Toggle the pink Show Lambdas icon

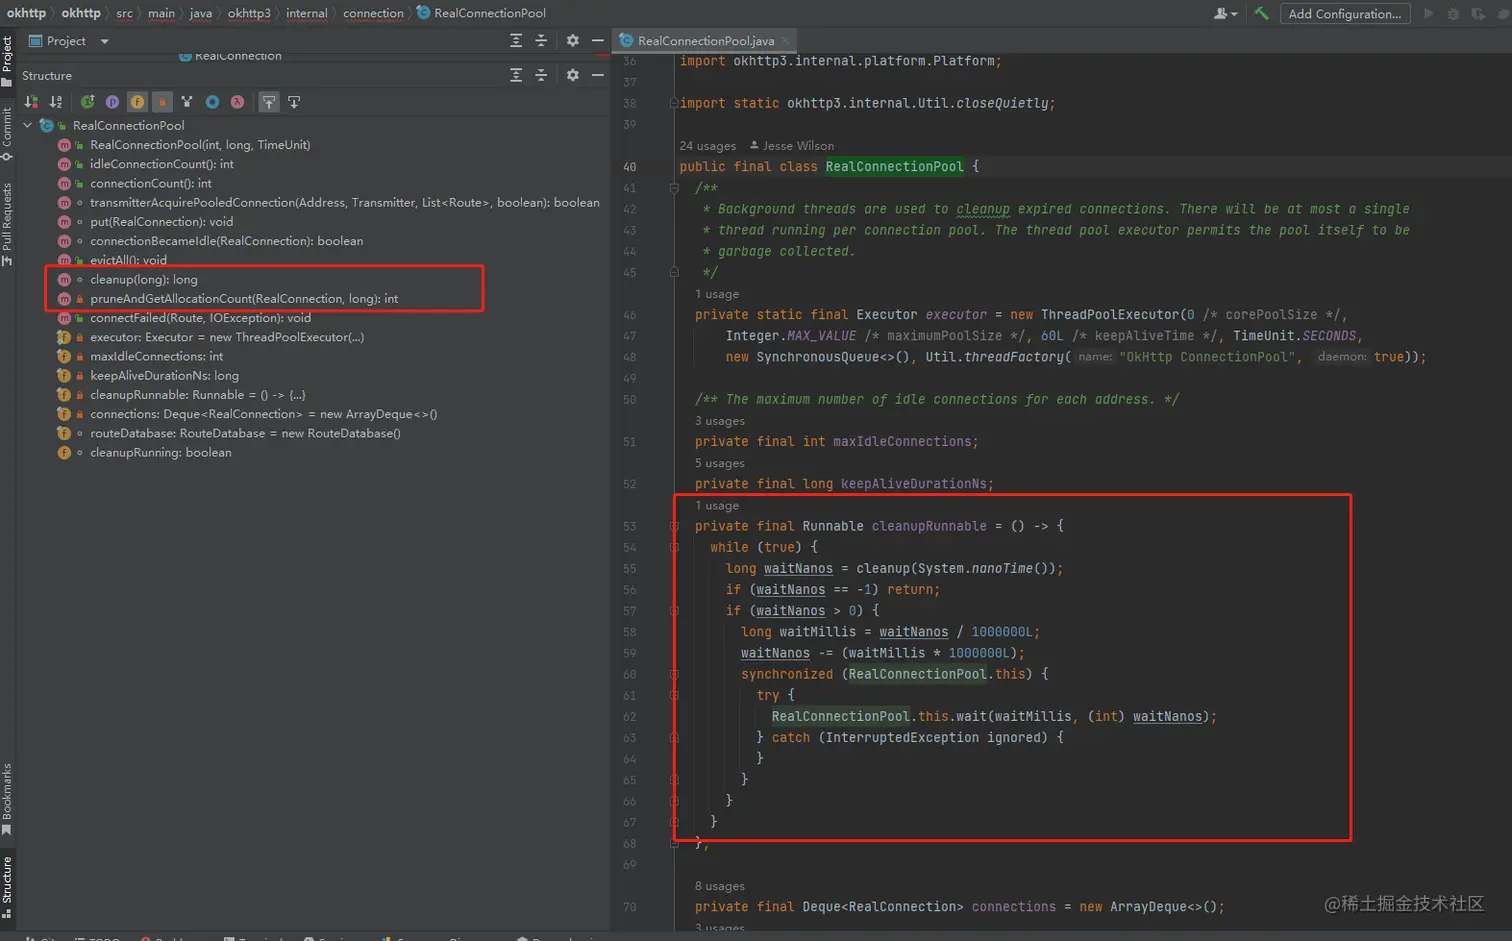tap(237, 102)
